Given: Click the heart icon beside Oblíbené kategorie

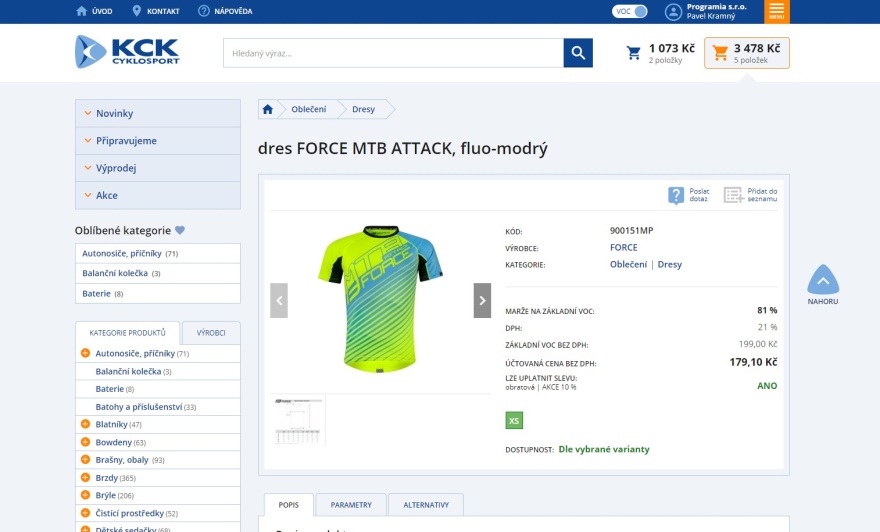Looking at the screenshot, I should (x=180, y=230).
